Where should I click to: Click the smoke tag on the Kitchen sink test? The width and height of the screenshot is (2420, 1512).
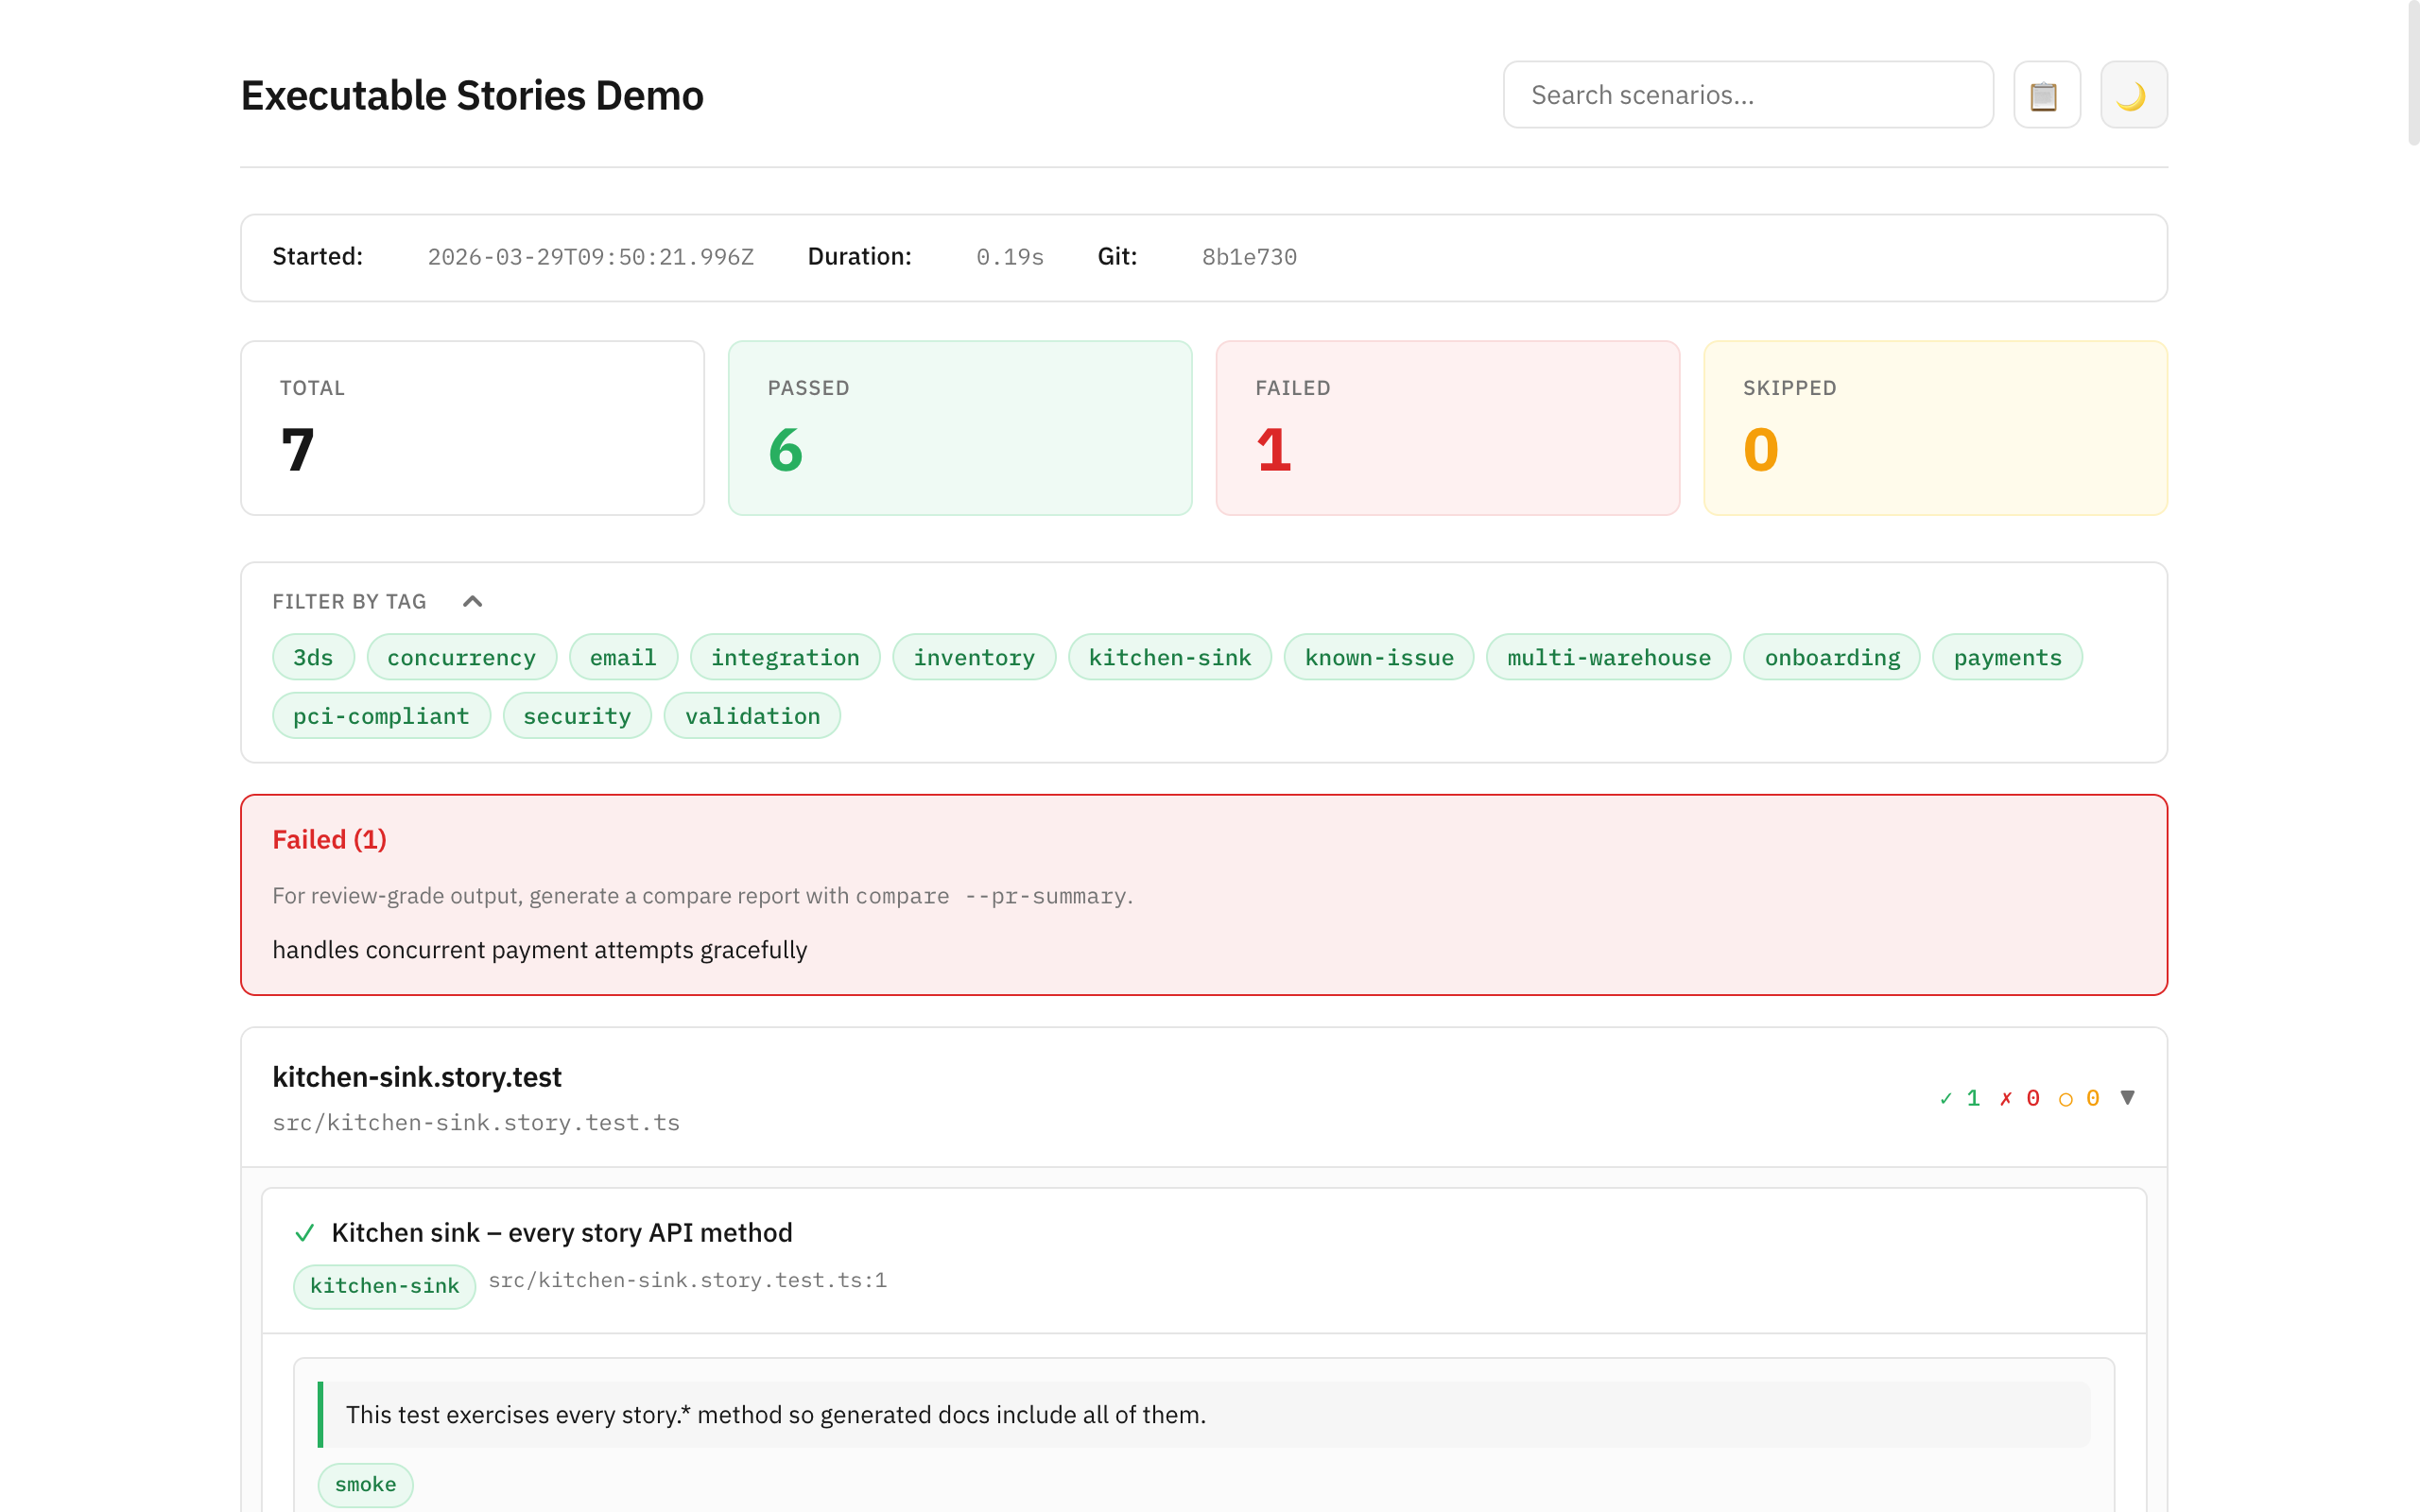(x=365, y=1485)
